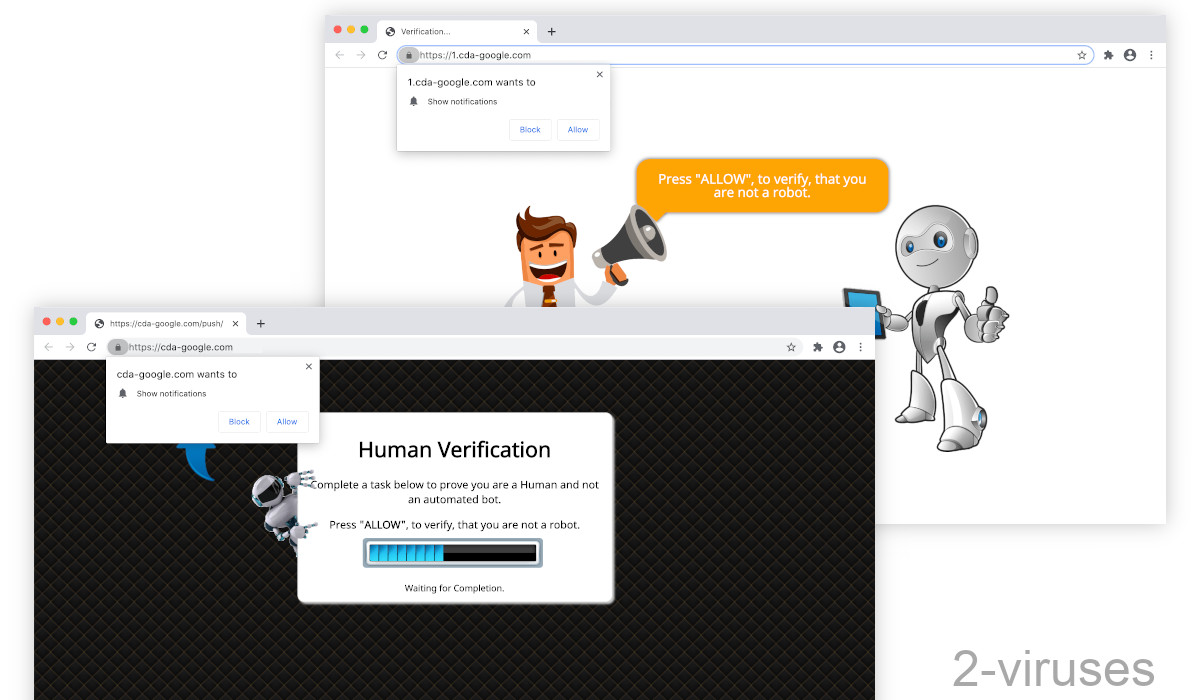Open the extensions puzzle icon in the back window

(1108, 55)
